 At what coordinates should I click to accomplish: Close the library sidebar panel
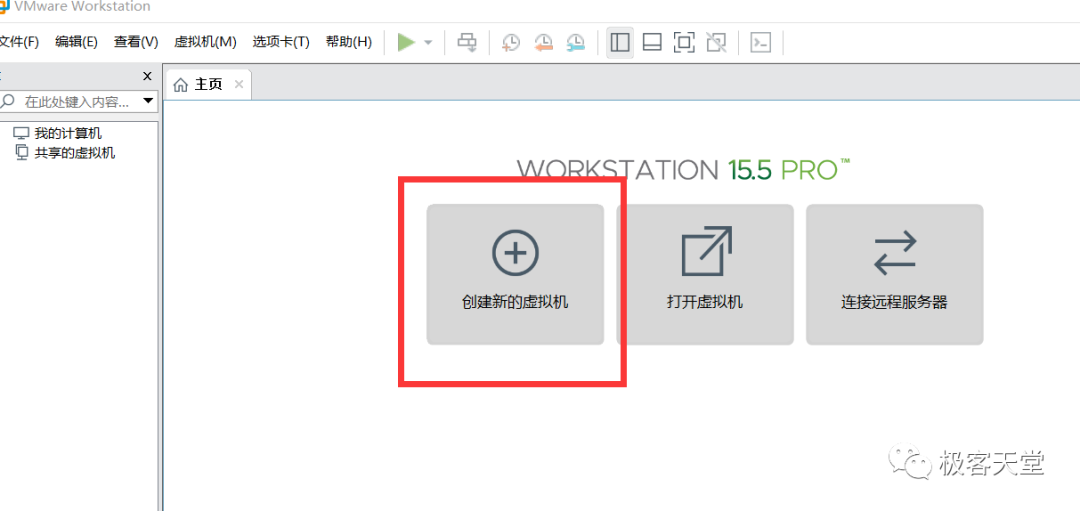147,76
